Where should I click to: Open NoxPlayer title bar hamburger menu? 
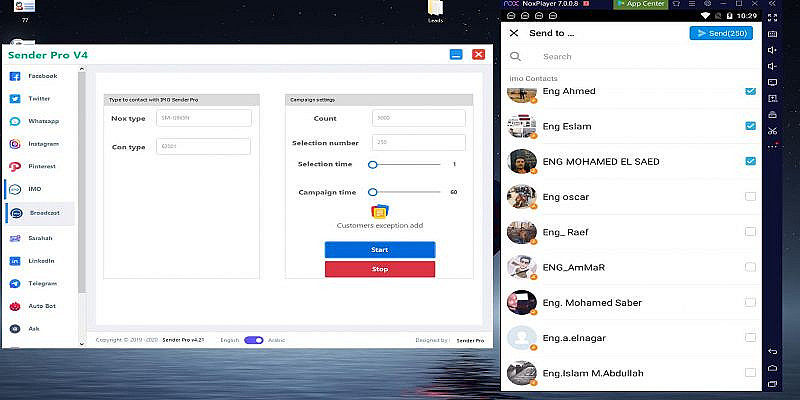point(691,4)
